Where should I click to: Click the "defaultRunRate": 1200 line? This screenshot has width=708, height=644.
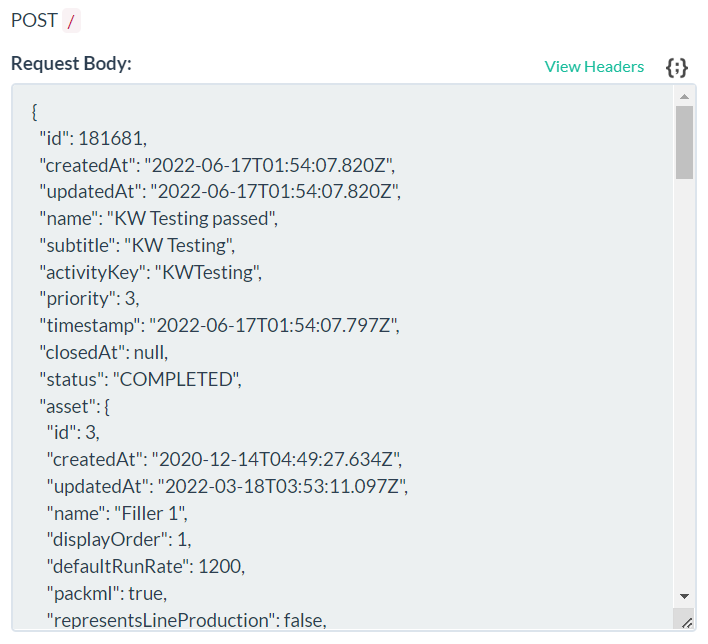(x=146, y=567)
